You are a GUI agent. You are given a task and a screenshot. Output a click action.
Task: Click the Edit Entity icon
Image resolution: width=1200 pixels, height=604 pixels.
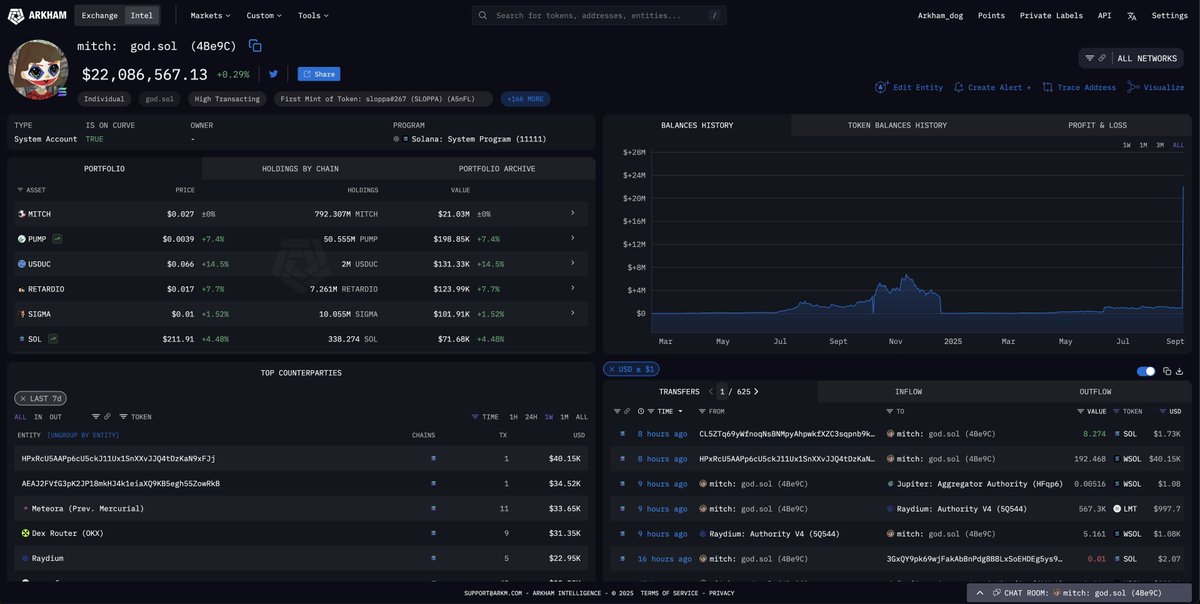click(x=881, y=87)
